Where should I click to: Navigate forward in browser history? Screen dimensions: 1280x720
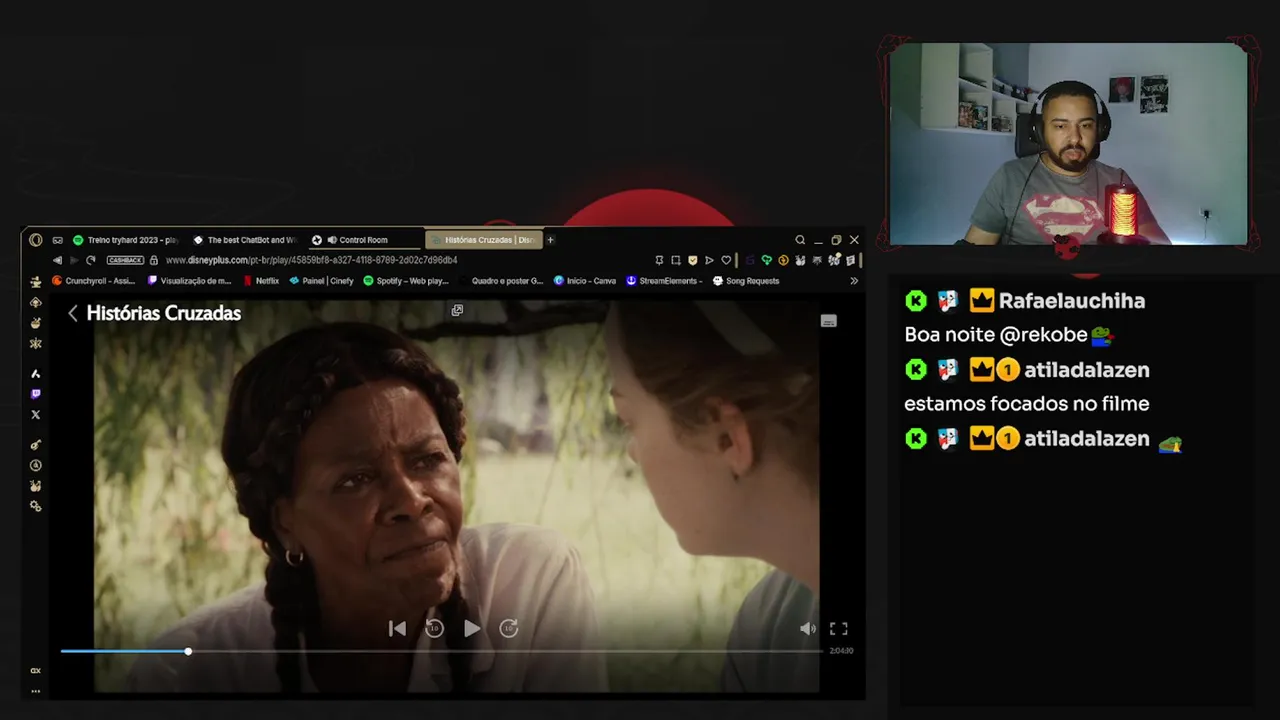(74, 260)
